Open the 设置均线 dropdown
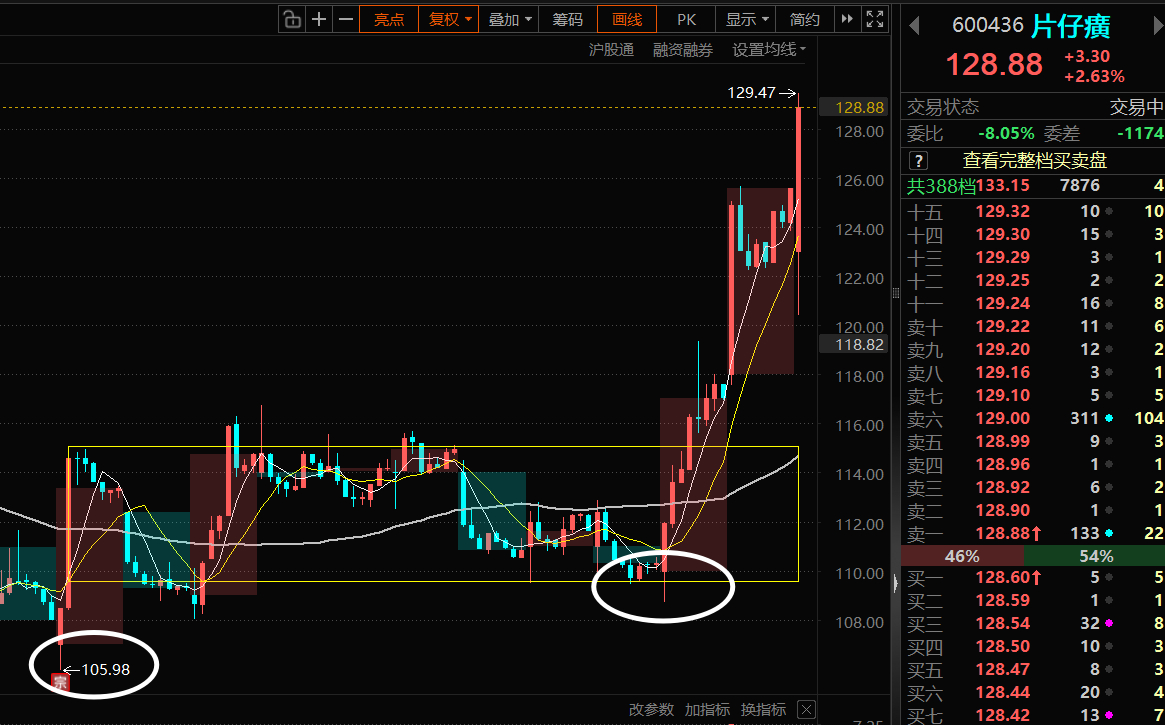 pos(769,50)
